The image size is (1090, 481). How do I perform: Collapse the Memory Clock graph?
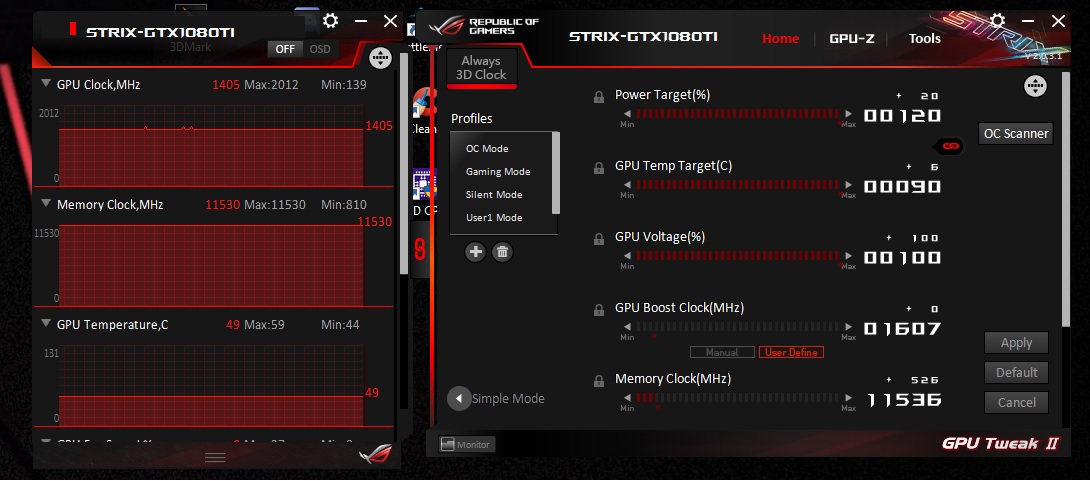click(46, 204)
